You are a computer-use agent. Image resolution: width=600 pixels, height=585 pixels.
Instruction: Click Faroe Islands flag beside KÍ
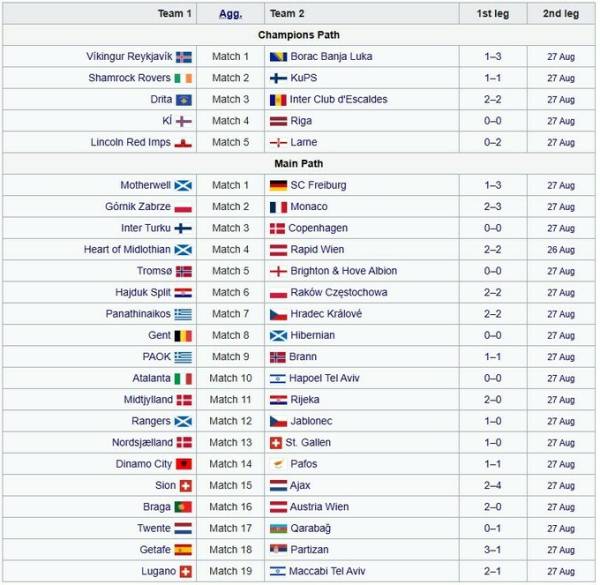click(184, 121)
